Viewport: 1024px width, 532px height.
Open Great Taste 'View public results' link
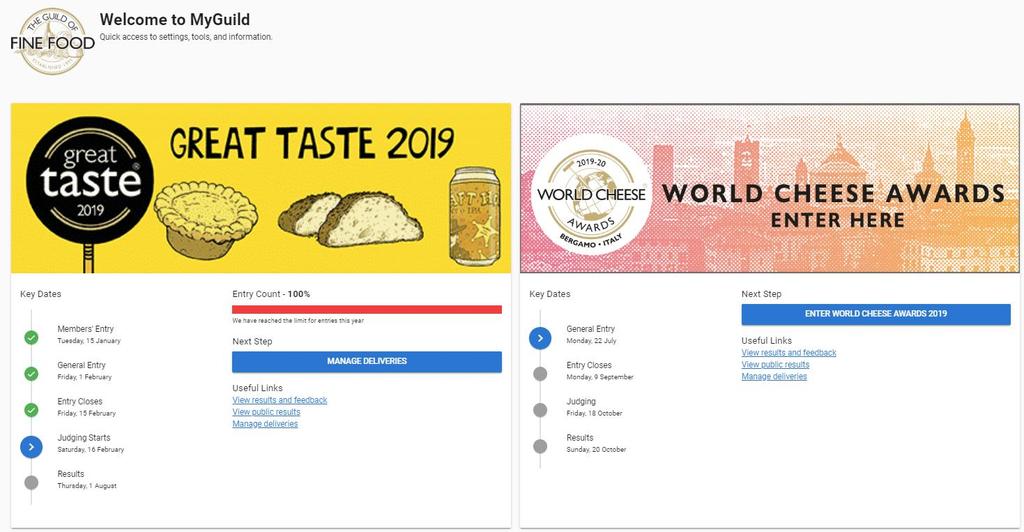pos(266,412)
